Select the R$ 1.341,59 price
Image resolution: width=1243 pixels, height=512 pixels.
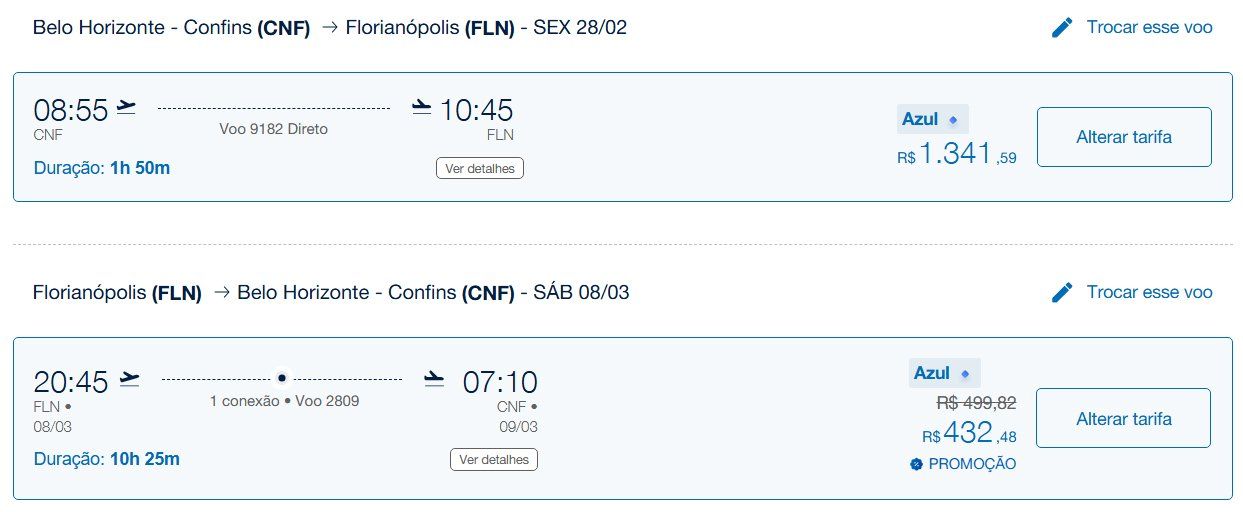957,155
